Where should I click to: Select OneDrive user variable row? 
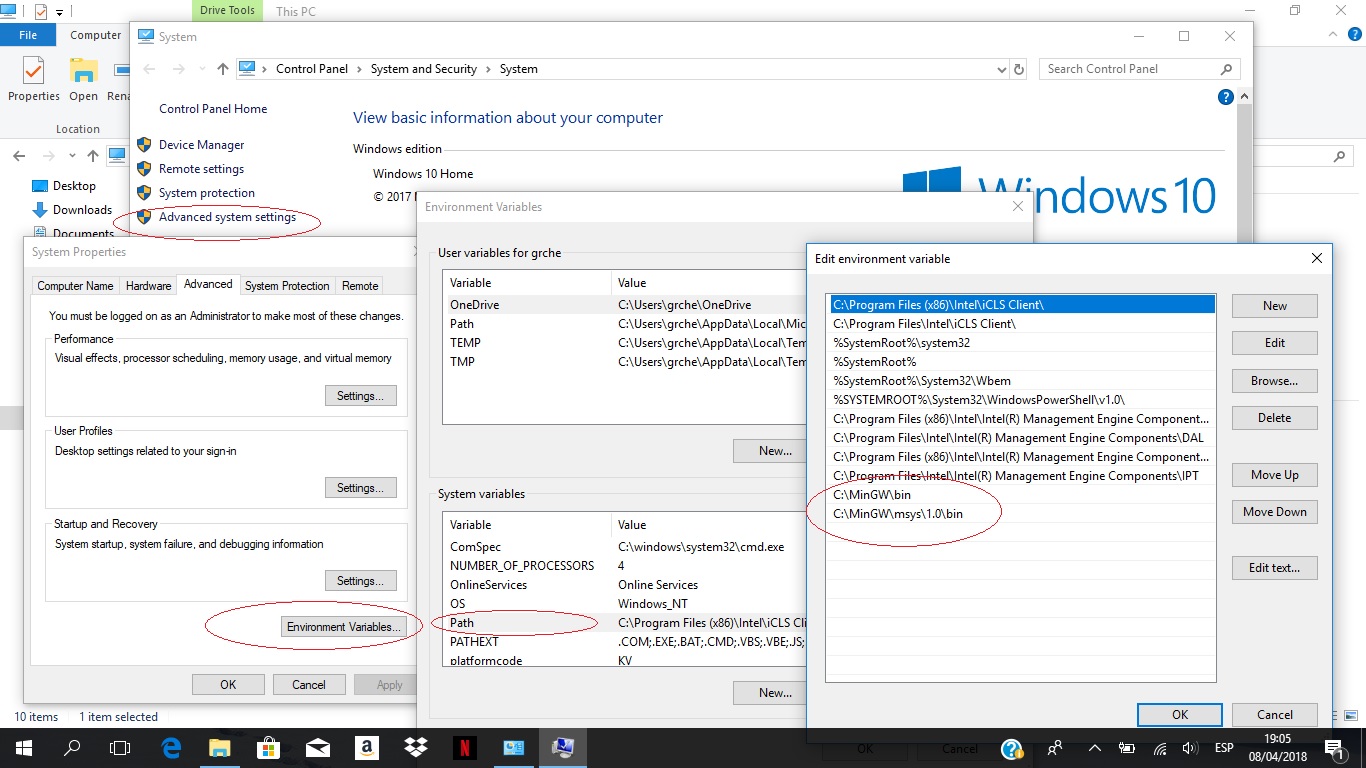626,305
